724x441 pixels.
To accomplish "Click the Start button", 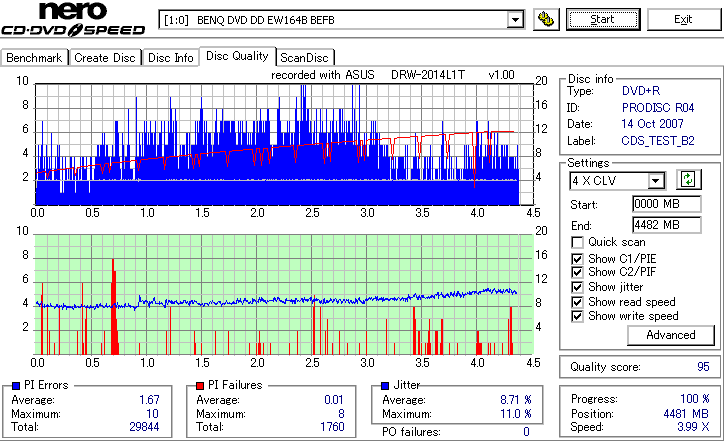I will click(x=603, y=19).
